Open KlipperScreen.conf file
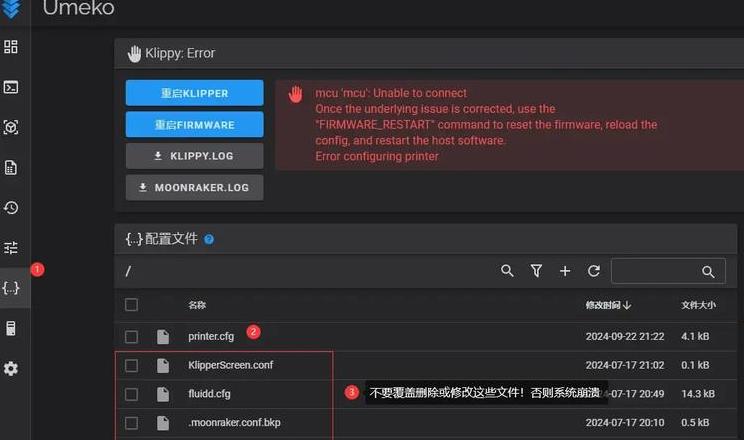The image size is (744, 440). 231,365
